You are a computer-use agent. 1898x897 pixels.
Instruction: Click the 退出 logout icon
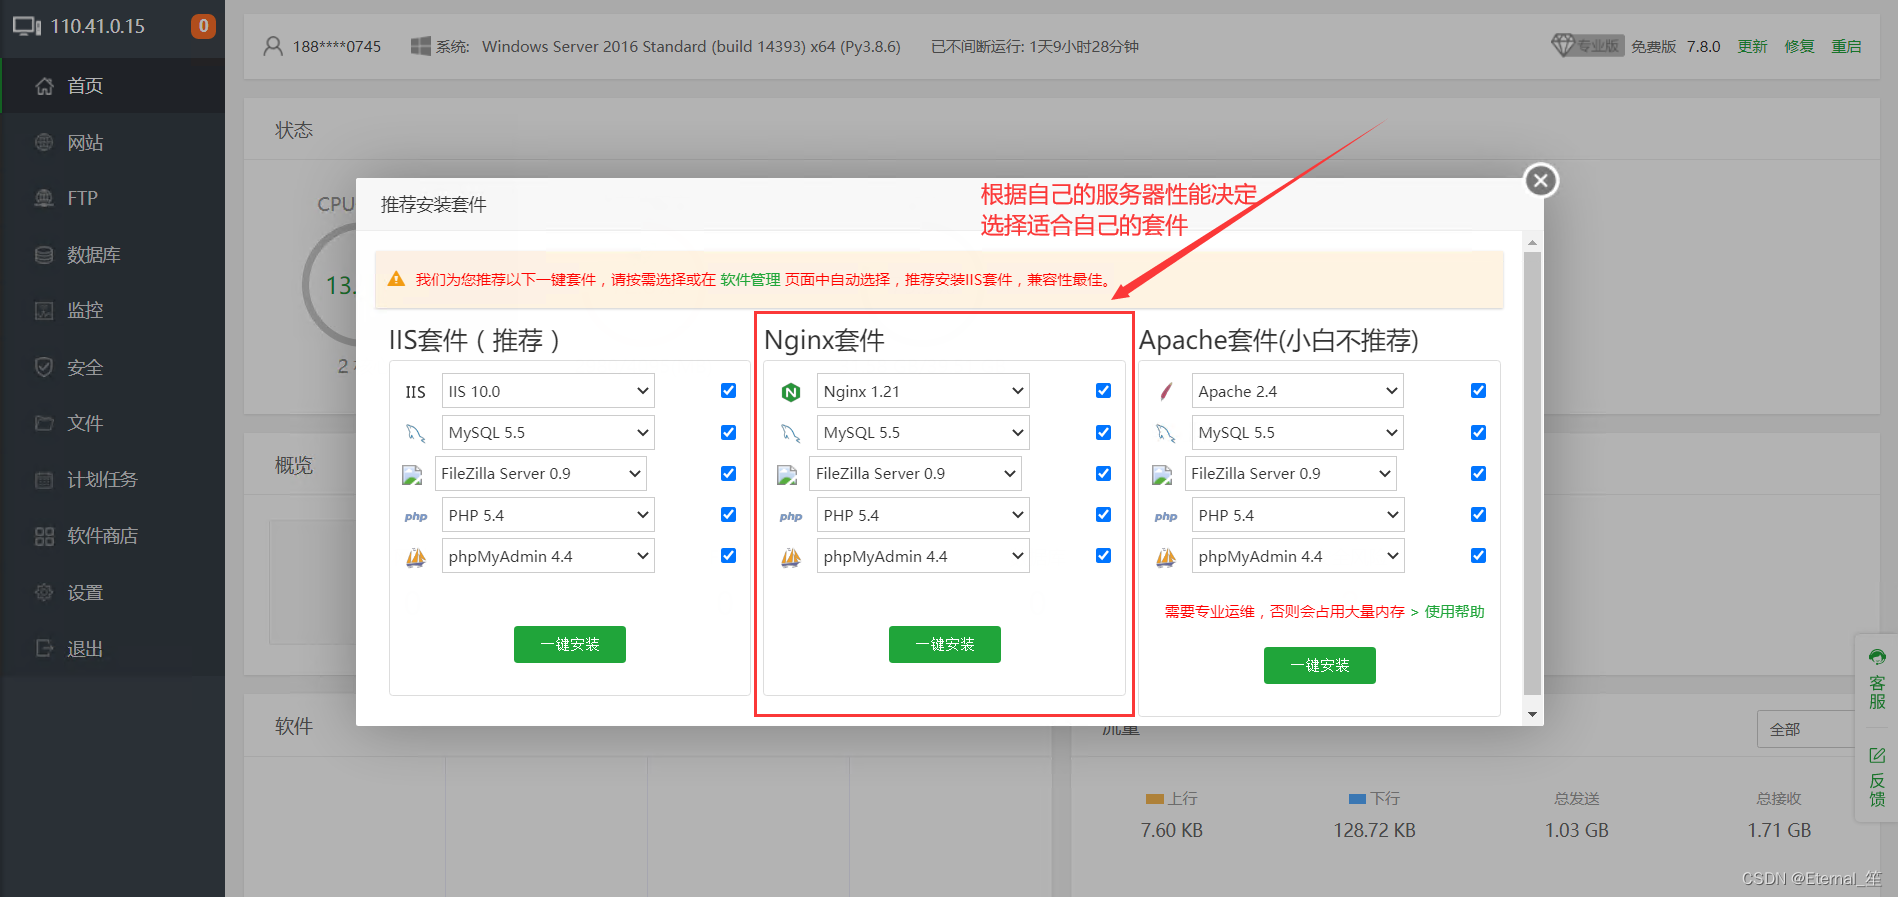coord(44,648)
